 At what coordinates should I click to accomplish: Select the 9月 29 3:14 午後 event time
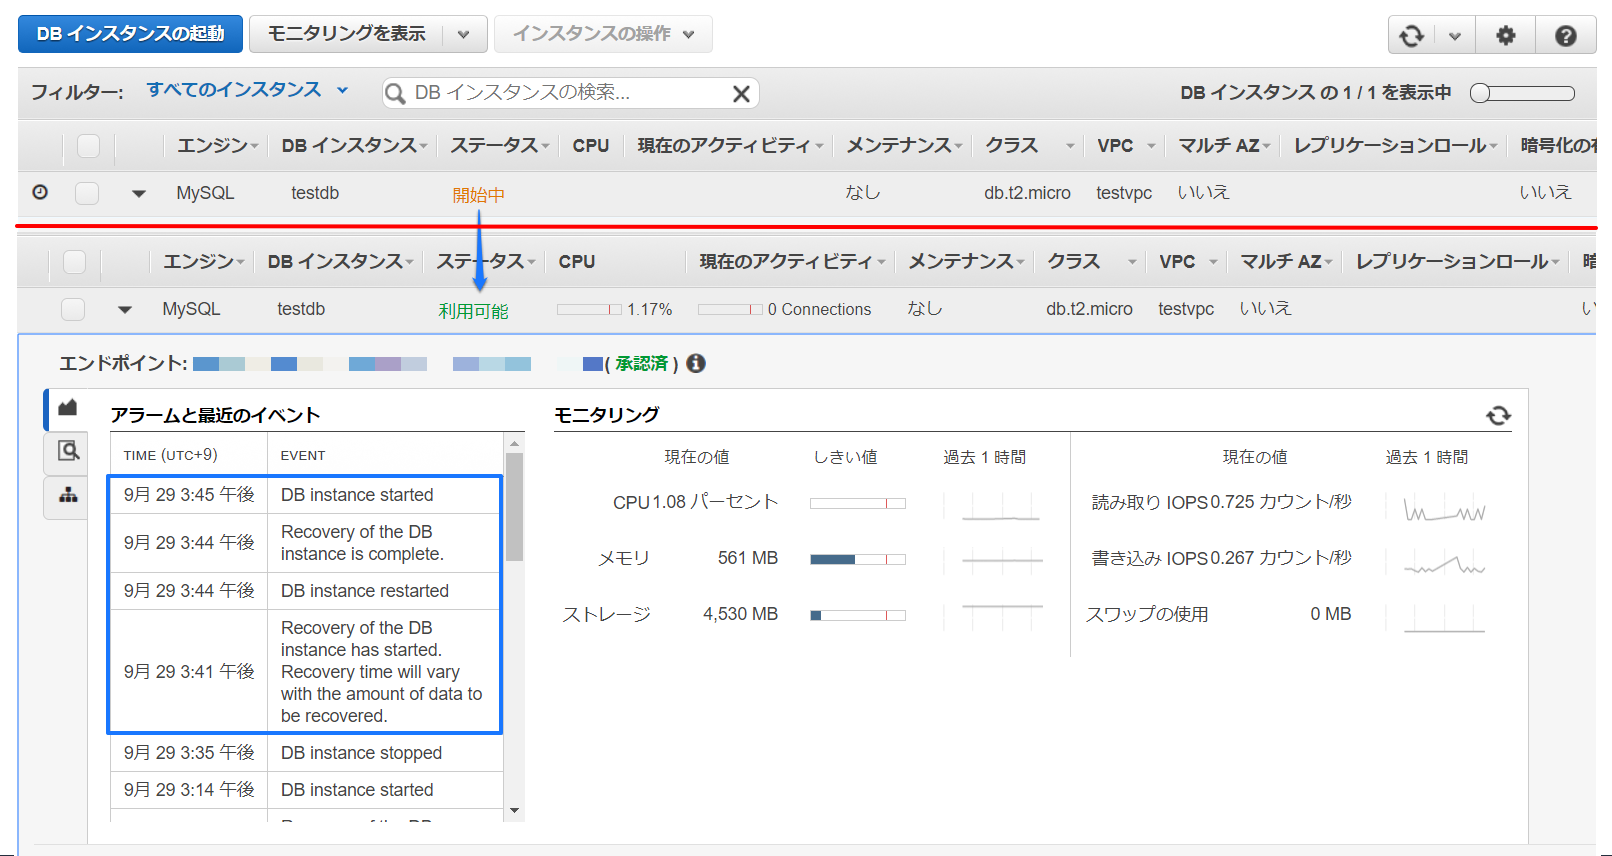[189, 790]
